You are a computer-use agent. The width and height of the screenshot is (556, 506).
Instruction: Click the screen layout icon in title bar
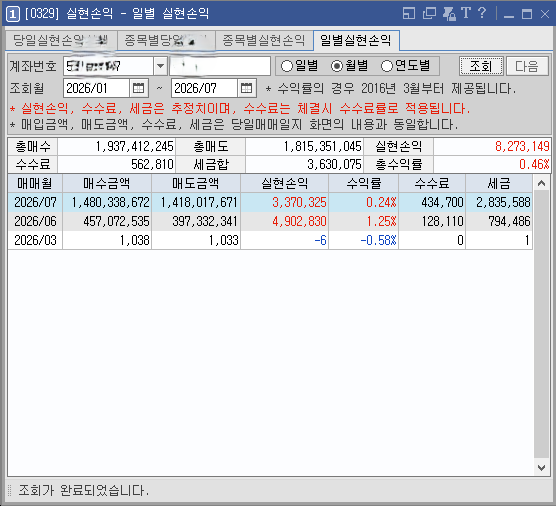point(409,14)
